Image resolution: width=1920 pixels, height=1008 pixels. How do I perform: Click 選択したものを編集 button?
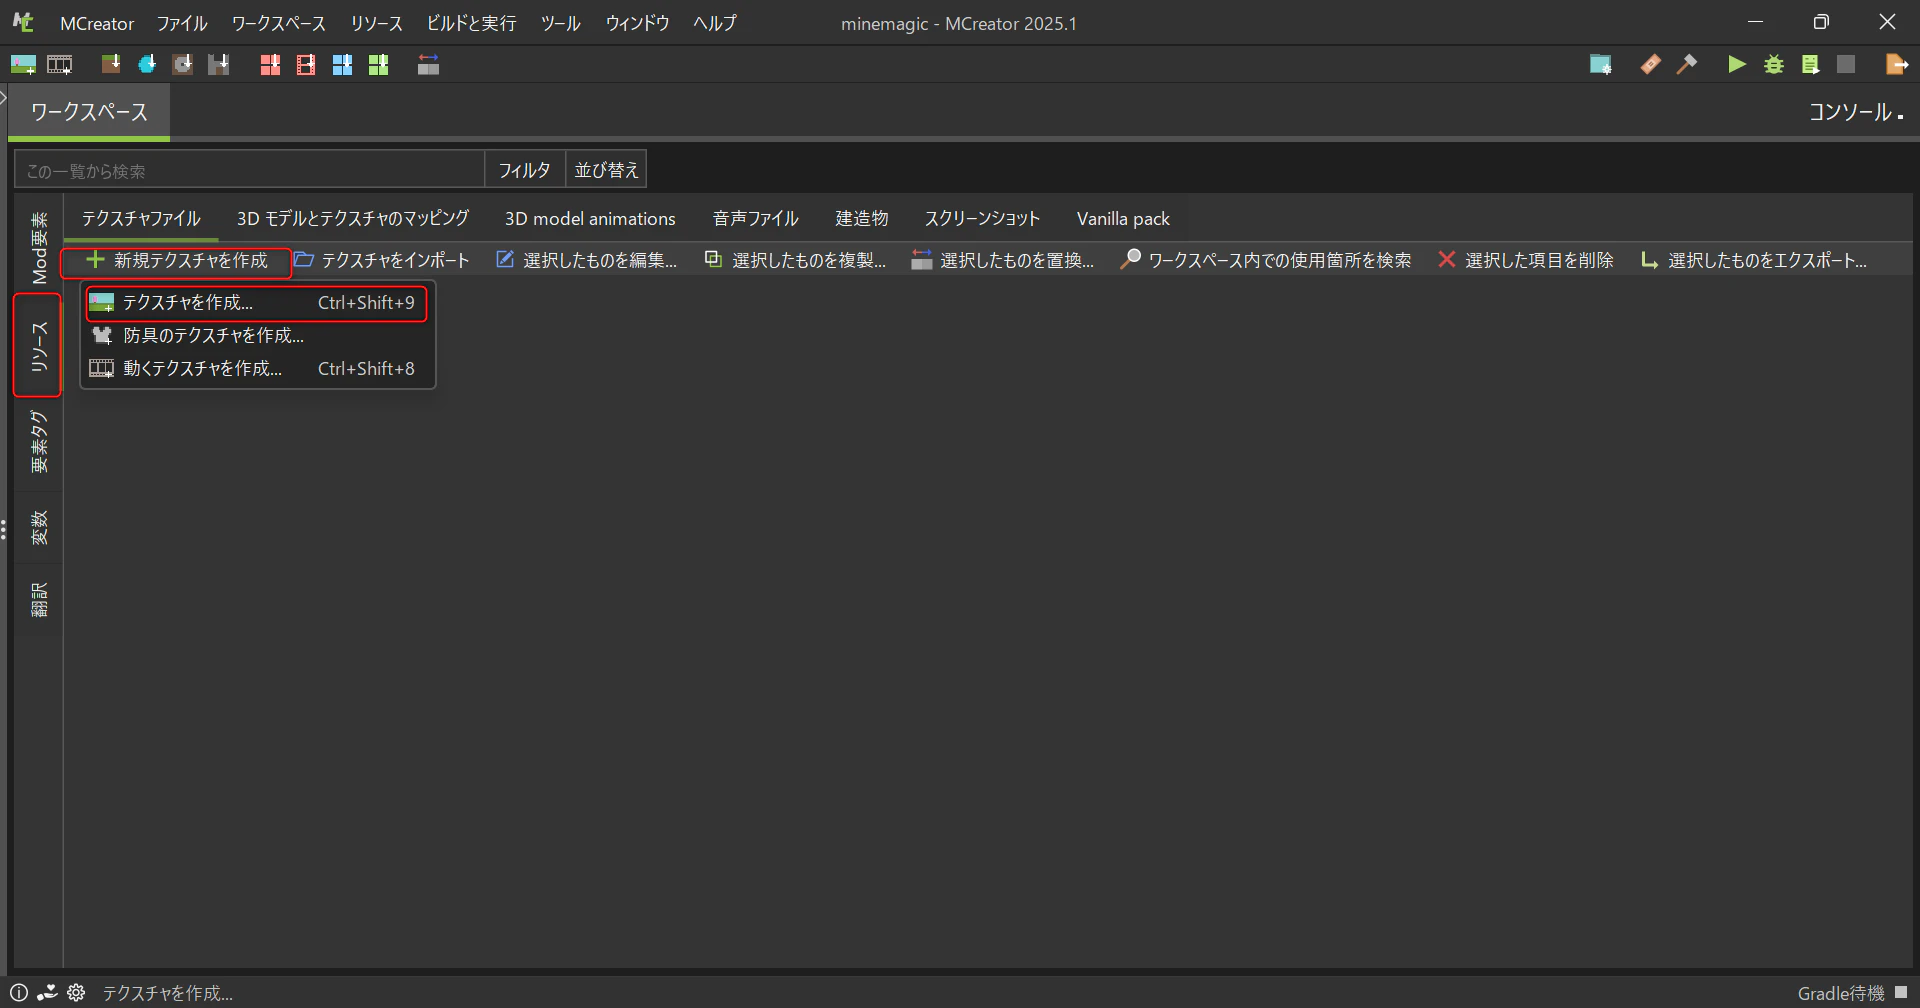587,261
